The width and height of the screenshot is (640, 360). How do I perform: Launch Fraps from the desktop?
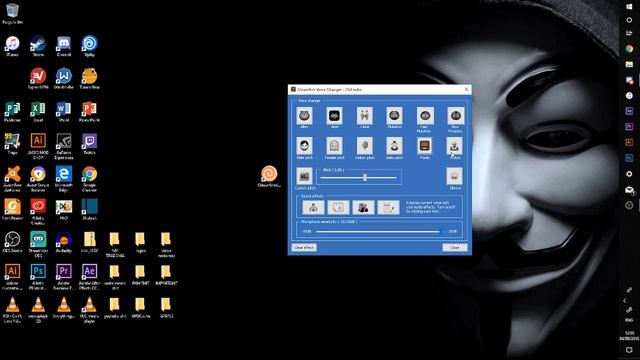(x=12, y=144)
